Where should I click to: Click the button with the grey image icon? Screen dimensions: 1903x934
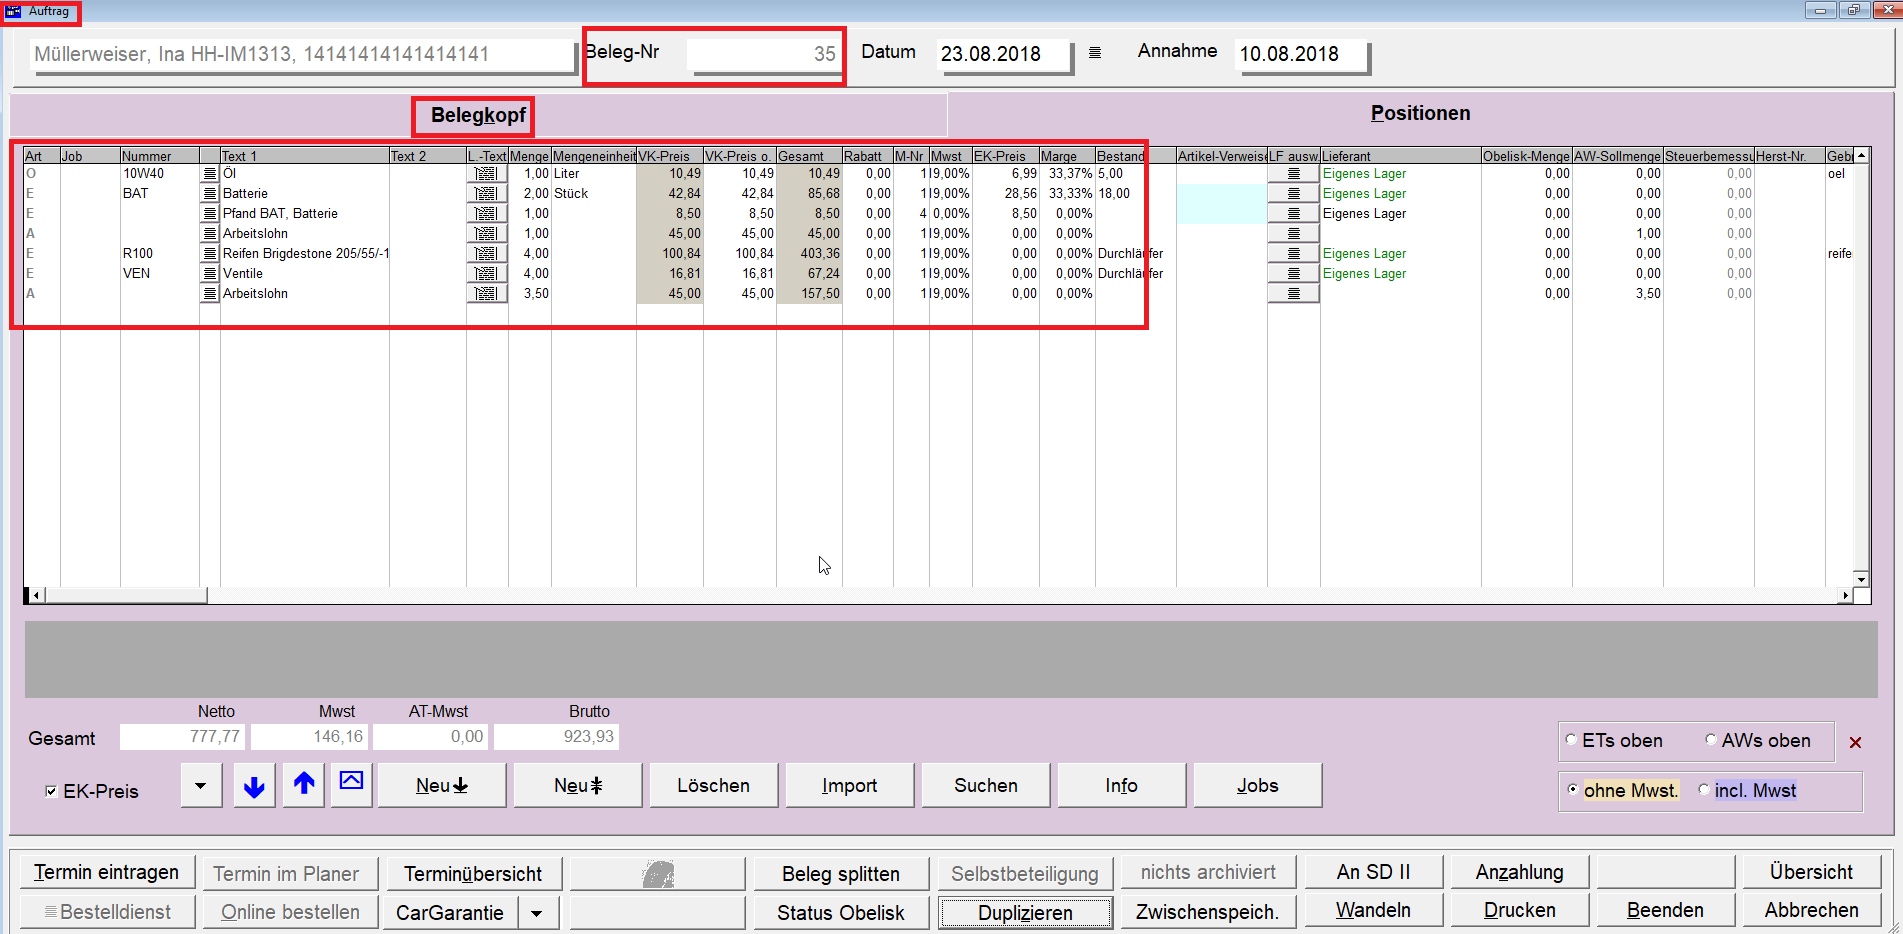[657, 873]
